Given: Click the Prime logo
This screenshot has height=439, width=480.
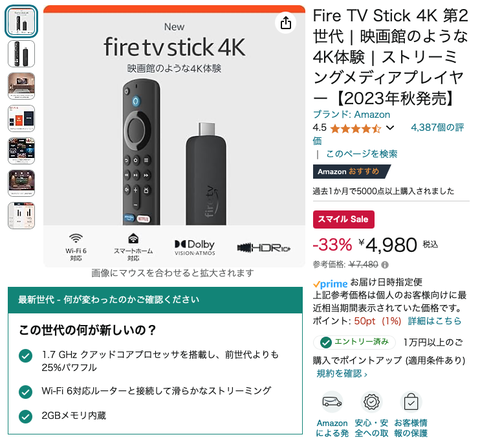Looking at the screenshot, I should click(x=330, y=284).
